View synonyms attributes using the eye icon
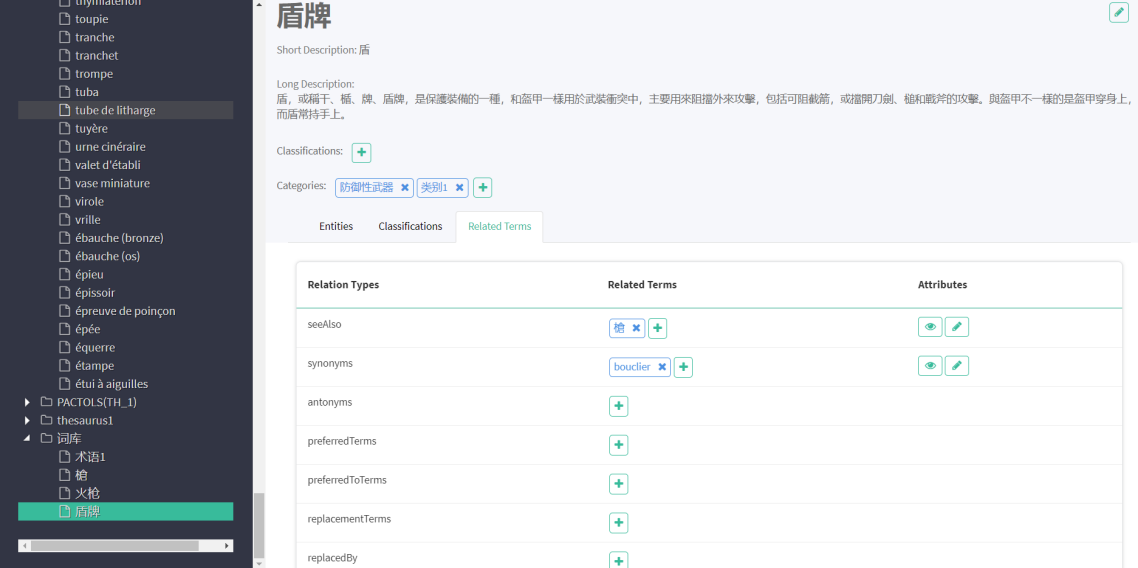The height and width of the screenshot is (568, 1138). (x=930, y=366)
